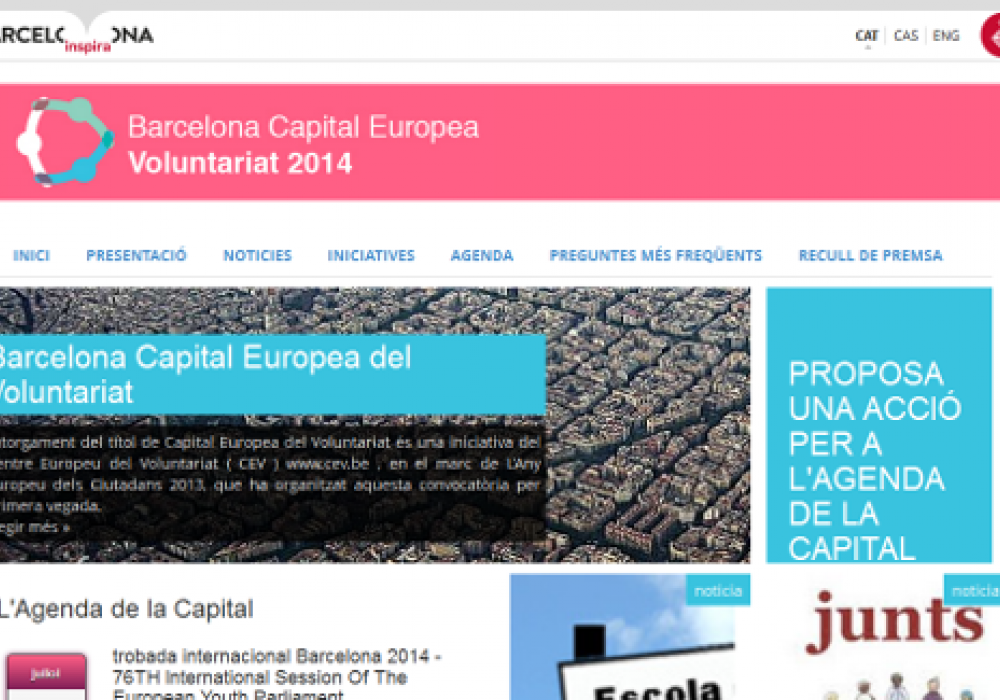Open the AGENDA menu item

[x=482, y=256]
